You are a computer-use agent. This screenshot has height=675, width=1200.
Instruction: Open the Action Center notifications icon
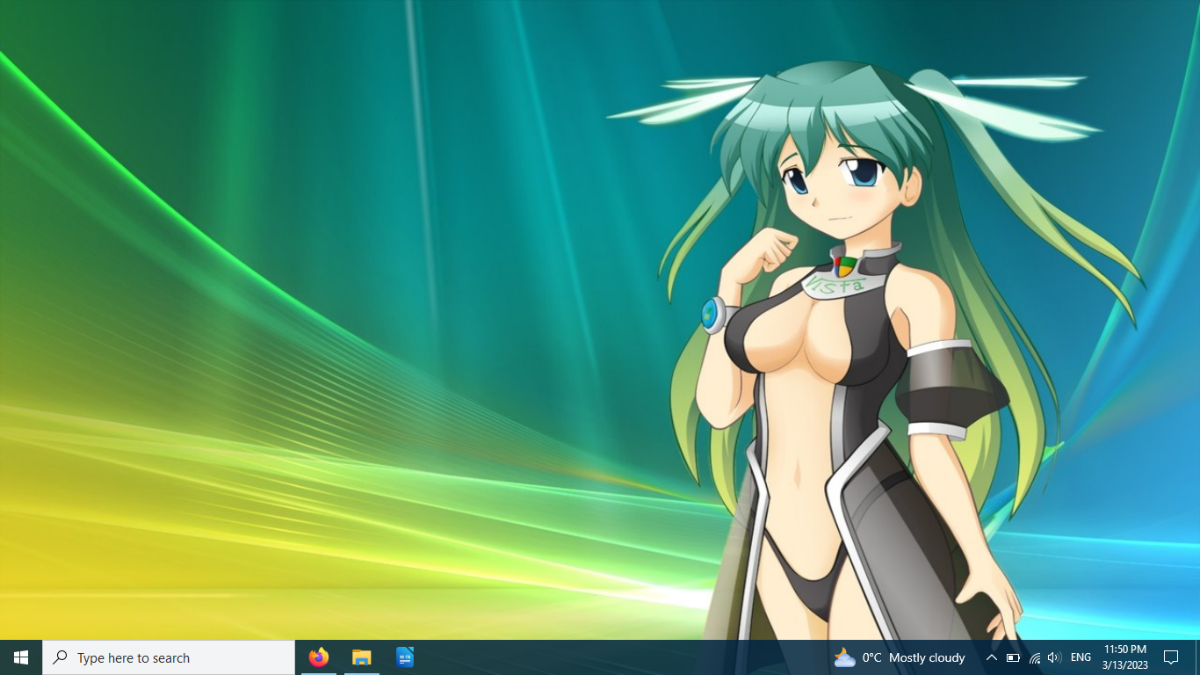[x=1171, y=657]
